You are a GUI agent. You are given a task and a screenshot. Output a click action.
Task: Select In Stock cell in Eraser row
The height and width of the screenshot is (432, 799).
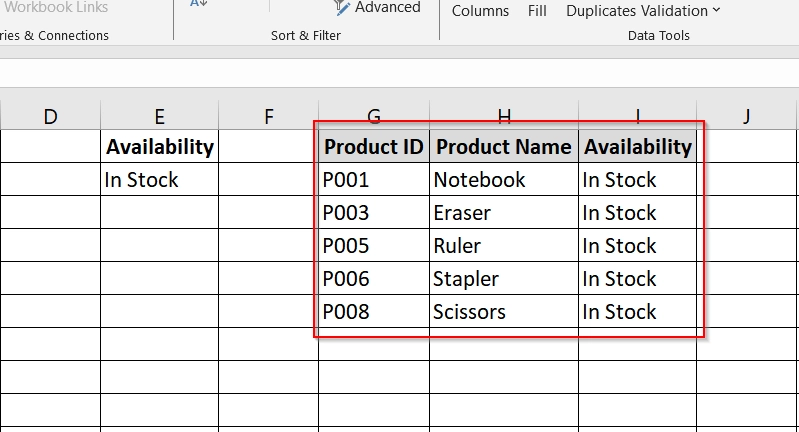(x=637, y=212)
